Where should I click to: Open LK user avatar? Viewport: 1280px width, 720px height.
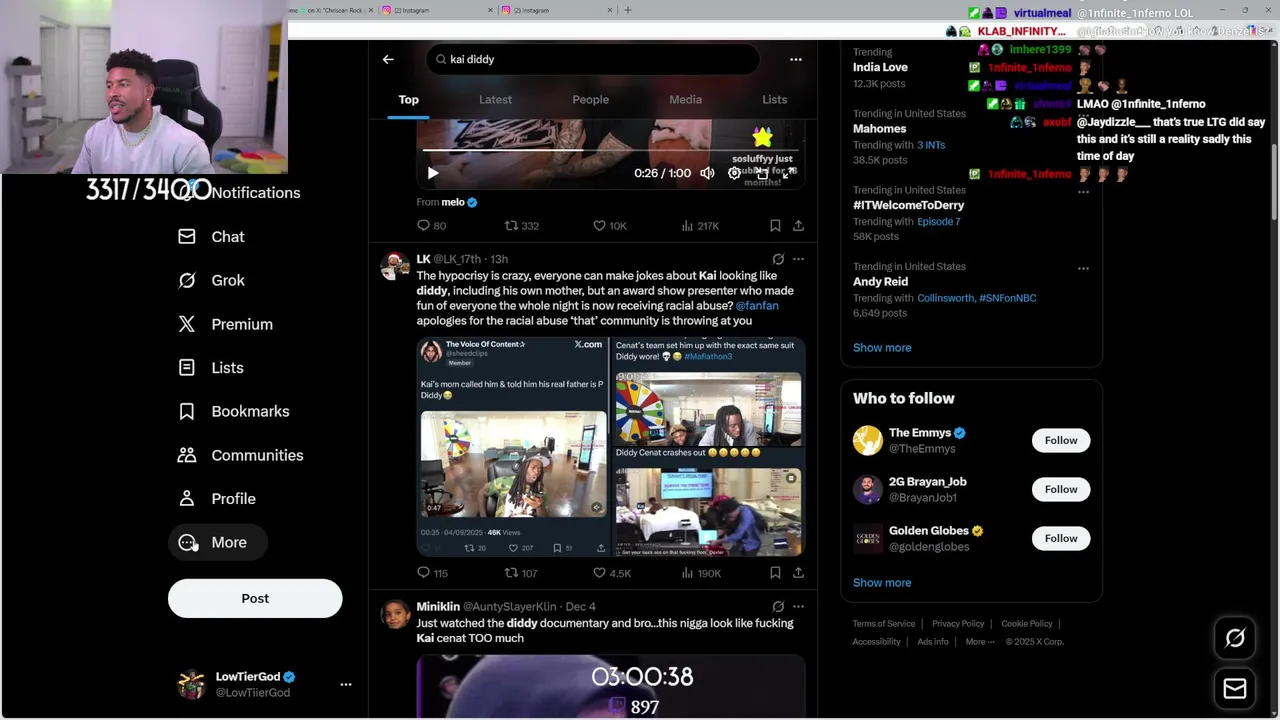(x=395, y=266)
